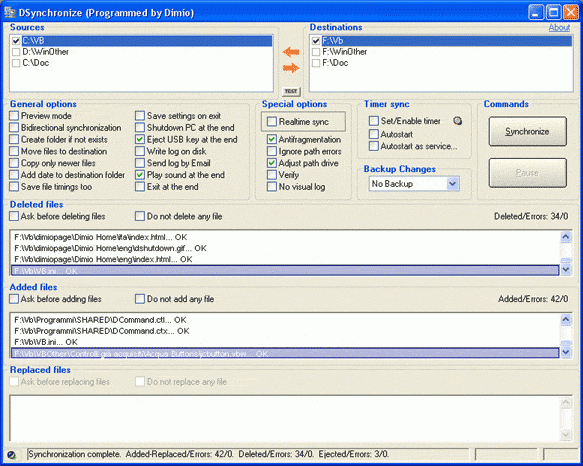The height and width of the screenshot is (466, 583).
Task: Enable Write log on disk
Action: coord(140,151)
